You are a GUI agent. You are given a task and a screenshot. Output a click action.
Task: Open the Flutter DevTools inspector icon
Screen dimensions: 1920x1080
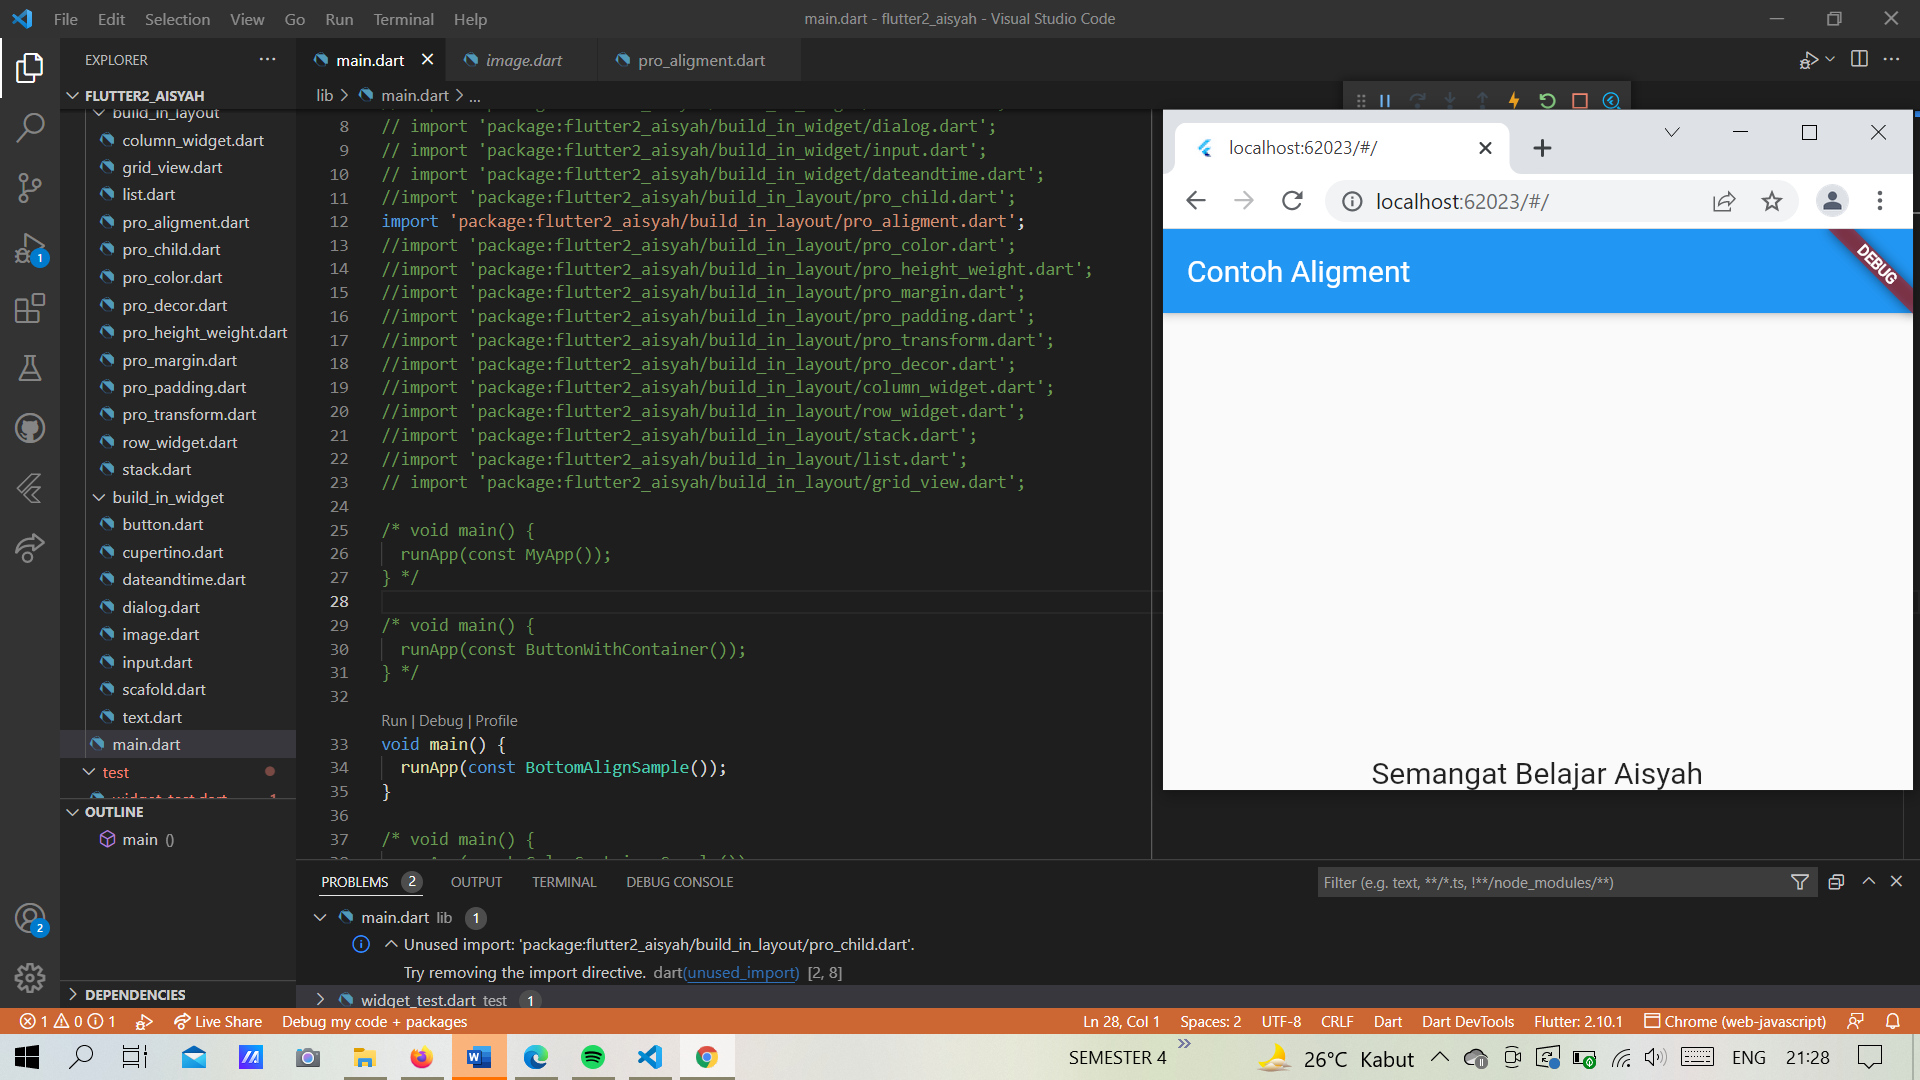(1611, 101)
